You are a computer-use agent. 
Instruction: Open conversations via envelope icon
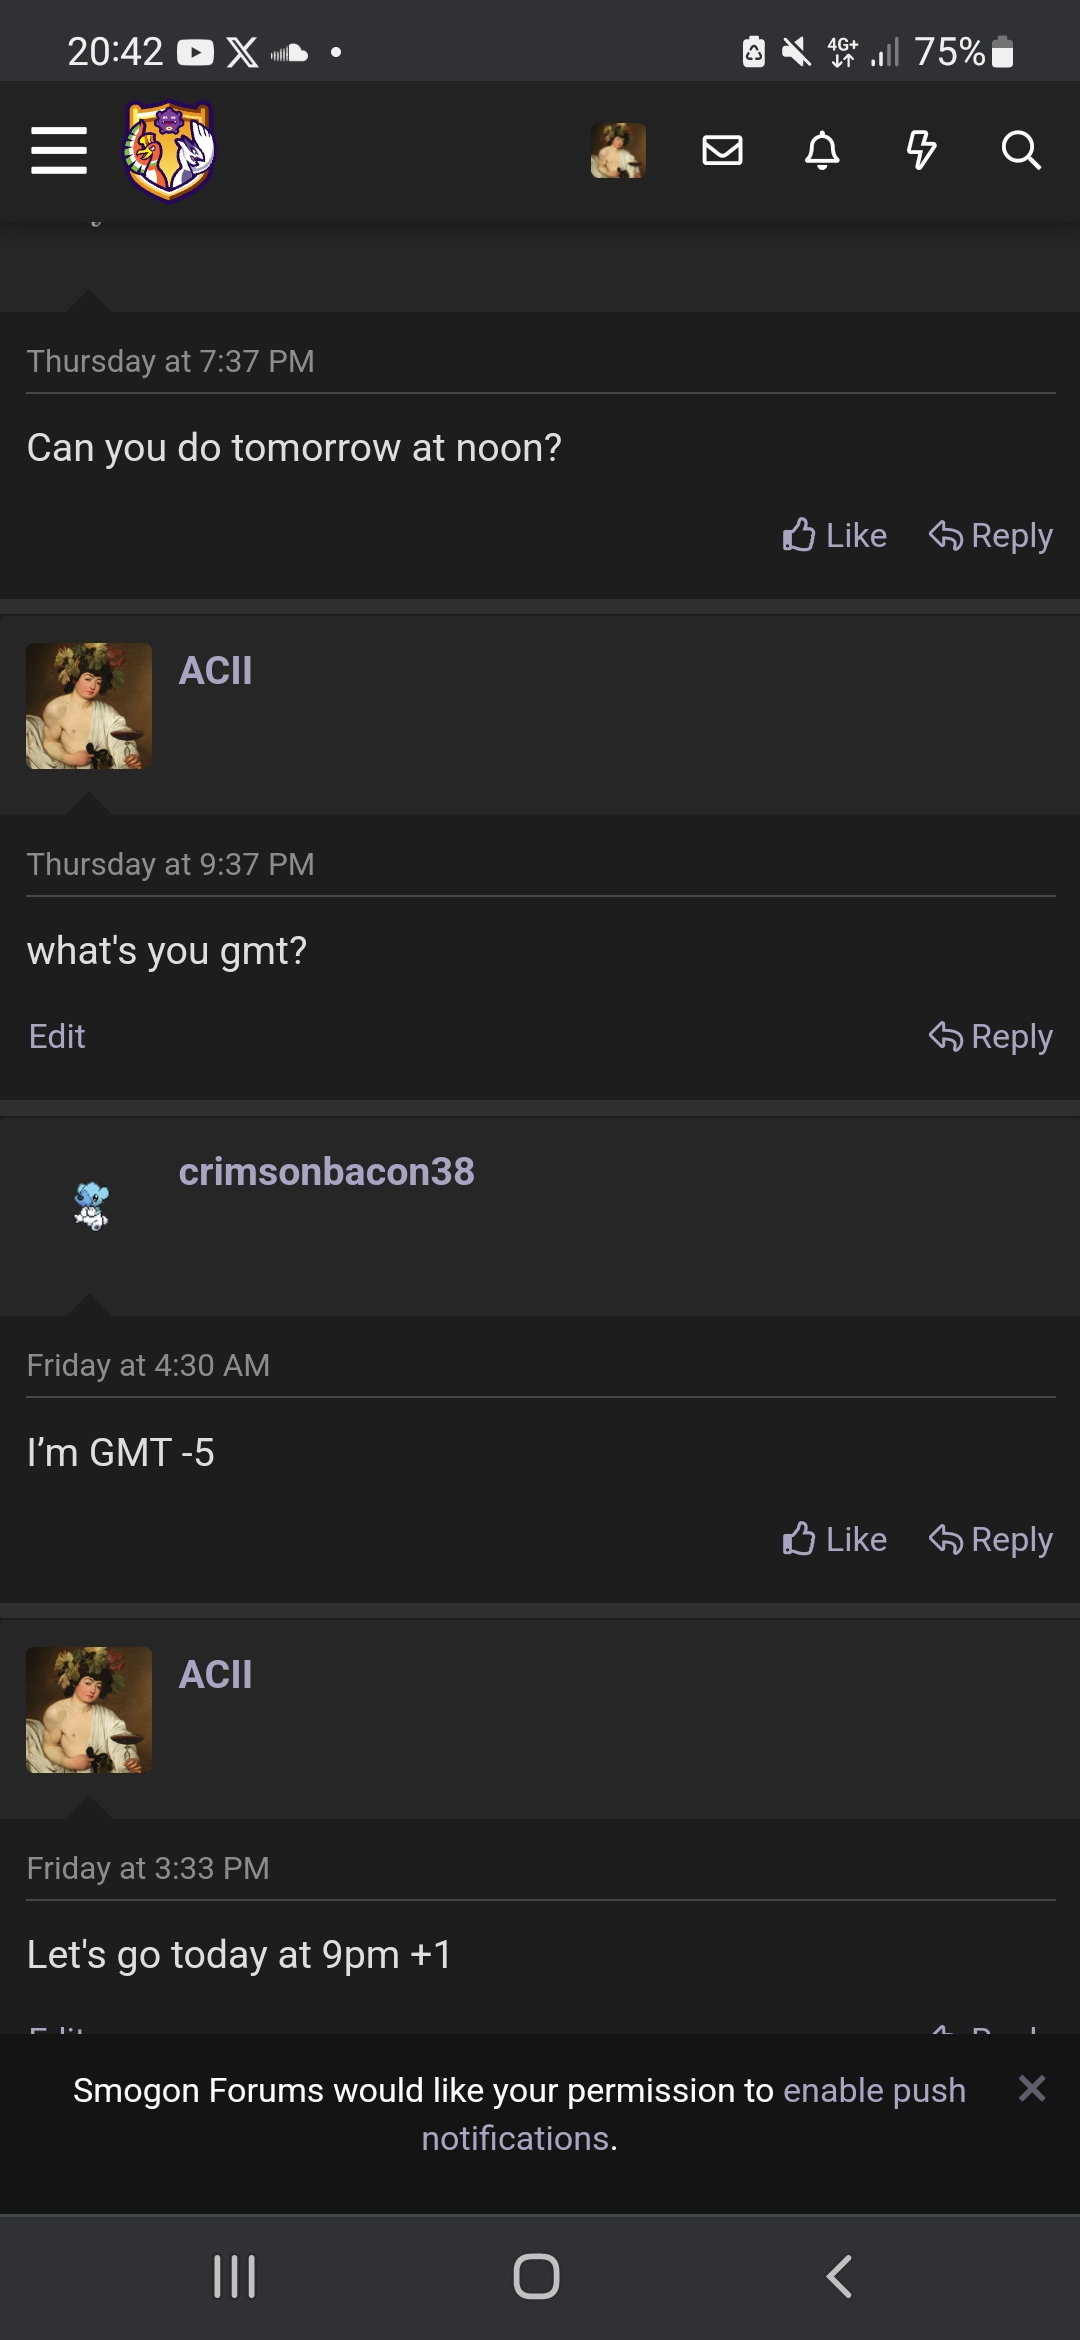tap(722, 150)
